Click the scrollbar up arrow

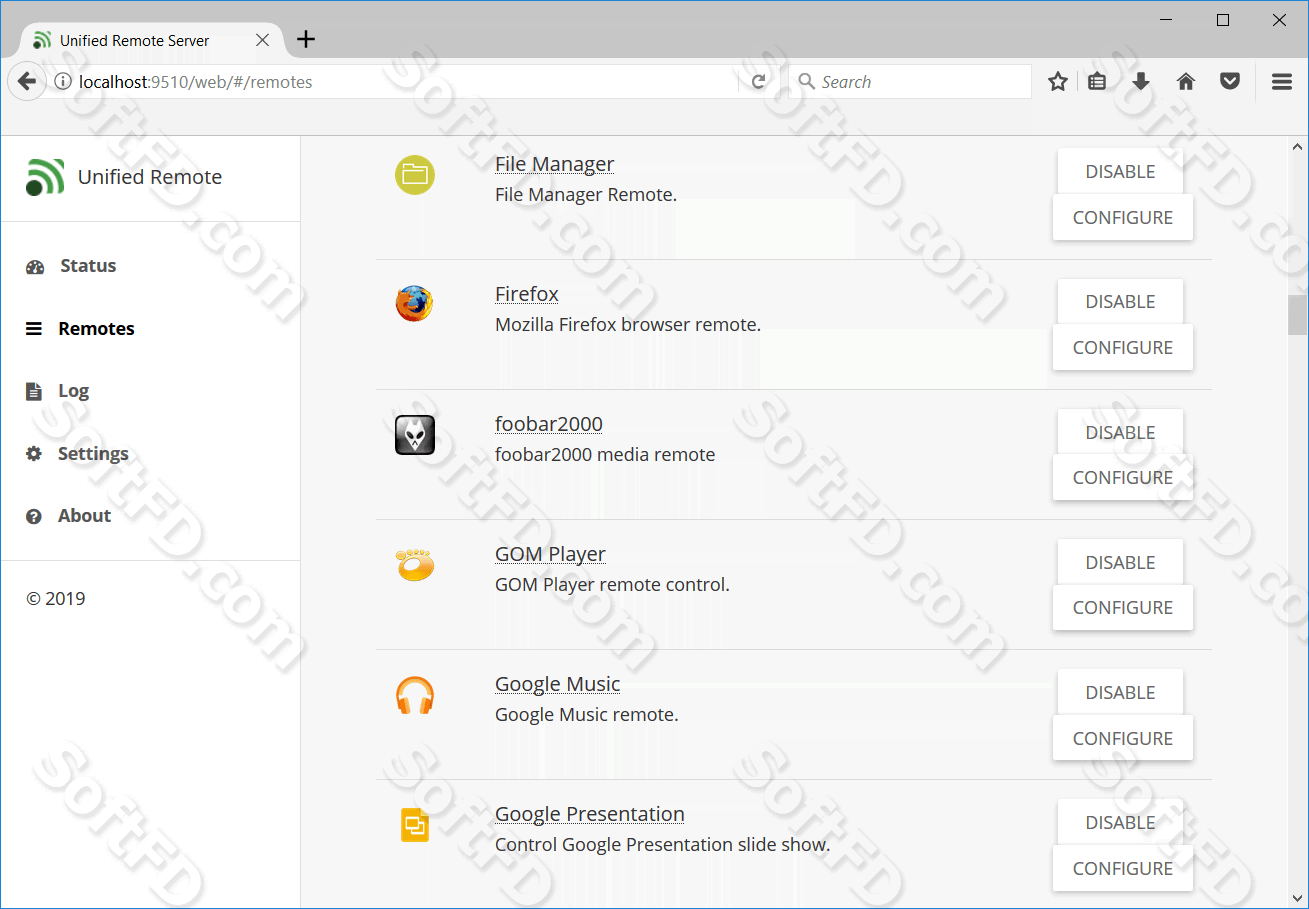pos(1298,147)
